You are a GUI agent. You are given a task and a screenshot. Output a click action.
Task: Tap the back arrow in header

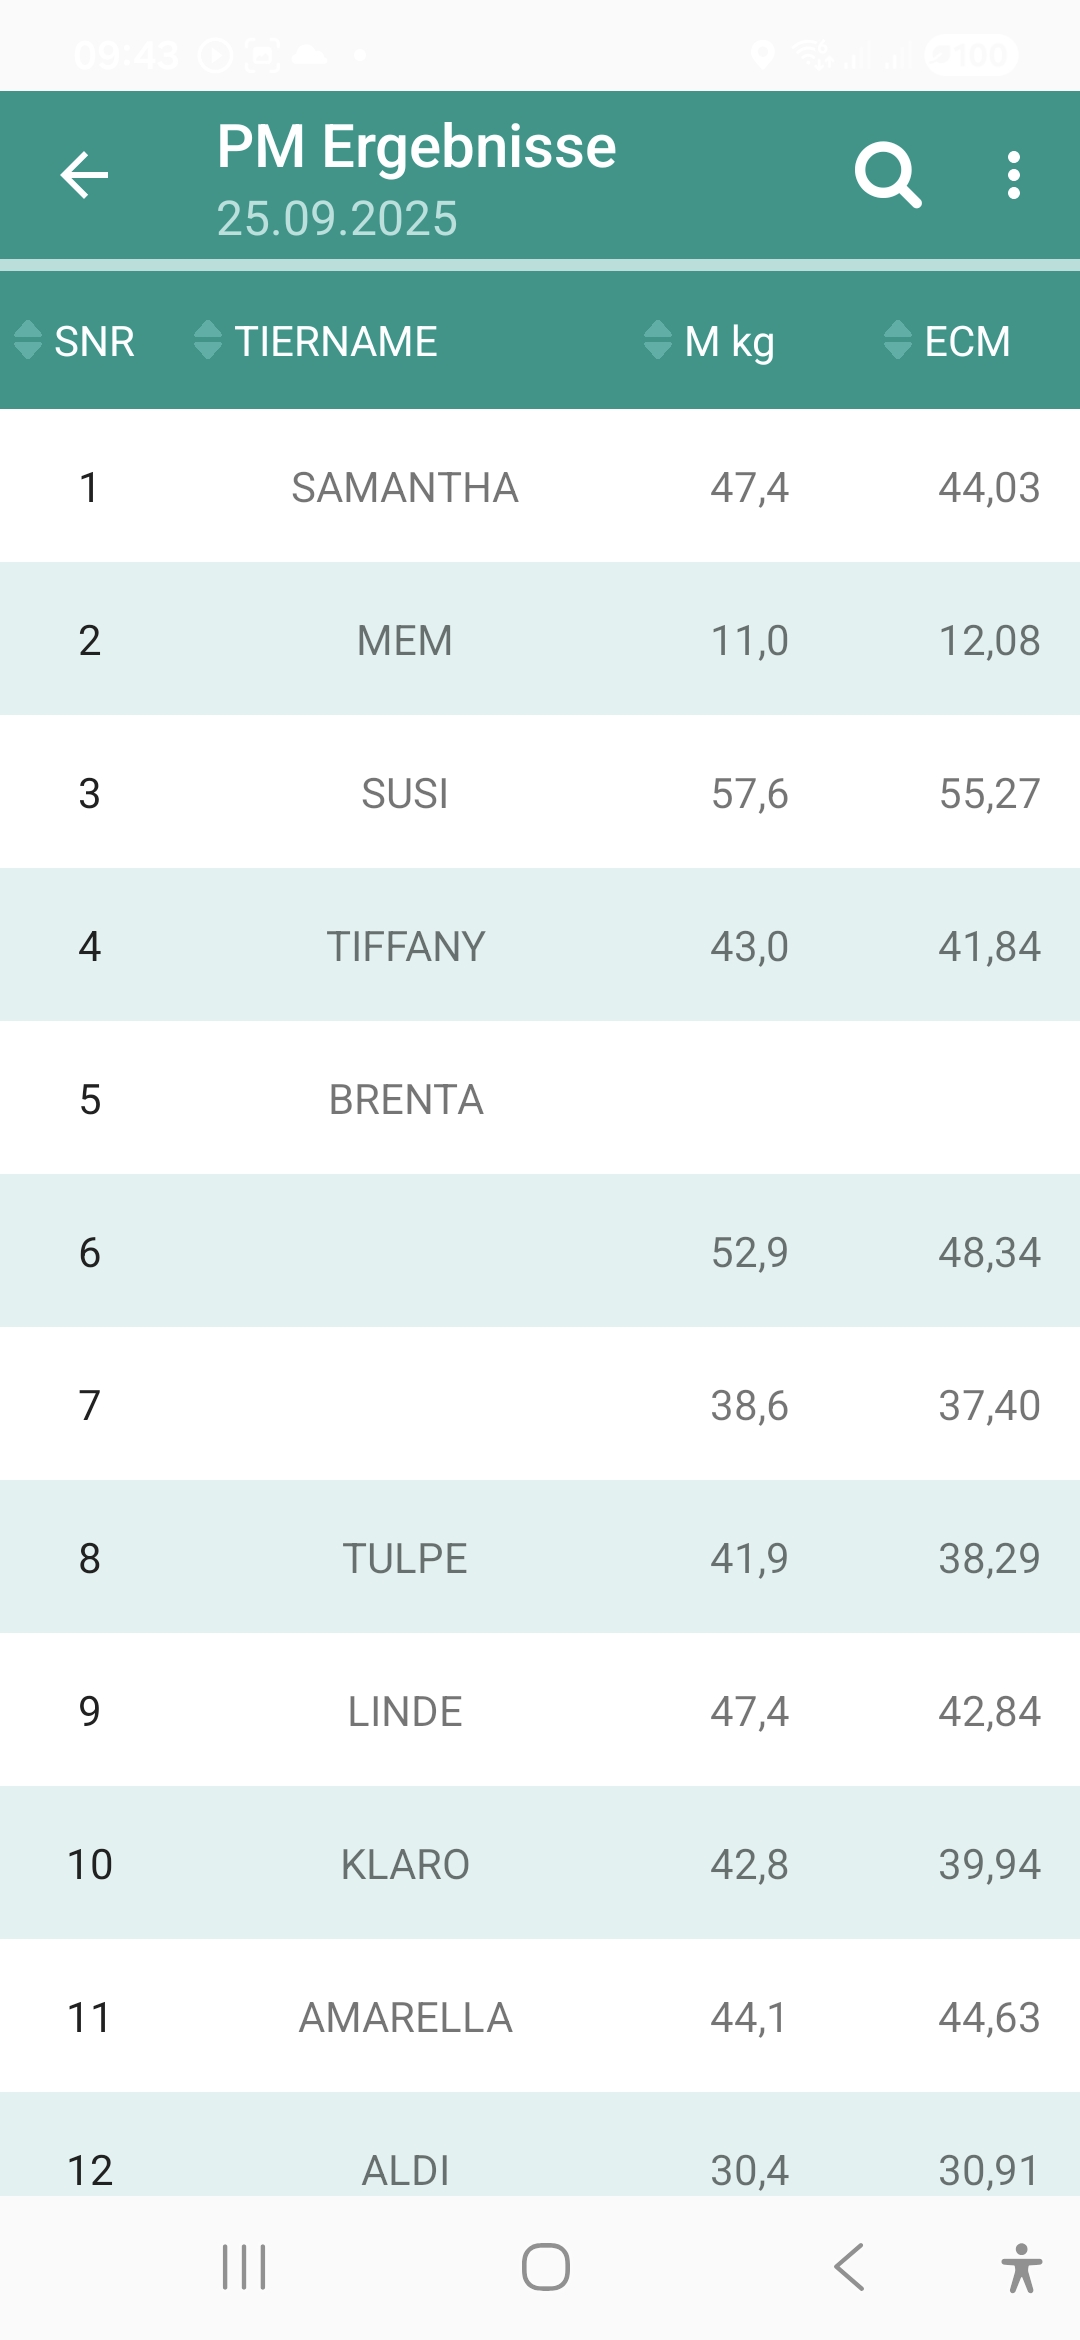[x=84, y=175]
